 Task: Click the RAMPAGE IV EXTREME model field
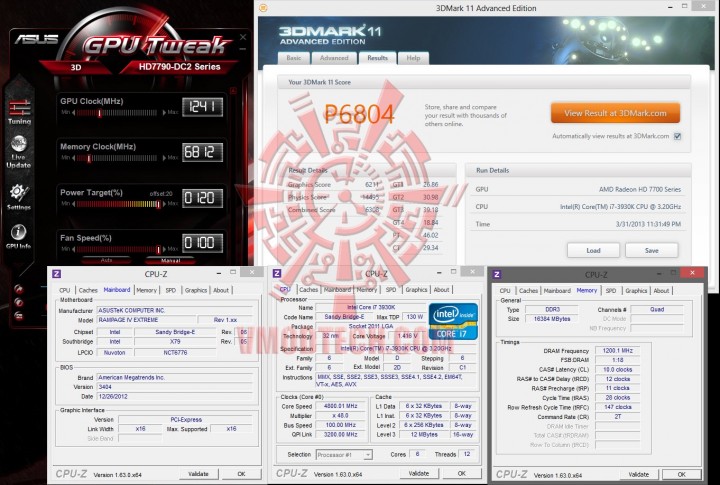point(146,320)
